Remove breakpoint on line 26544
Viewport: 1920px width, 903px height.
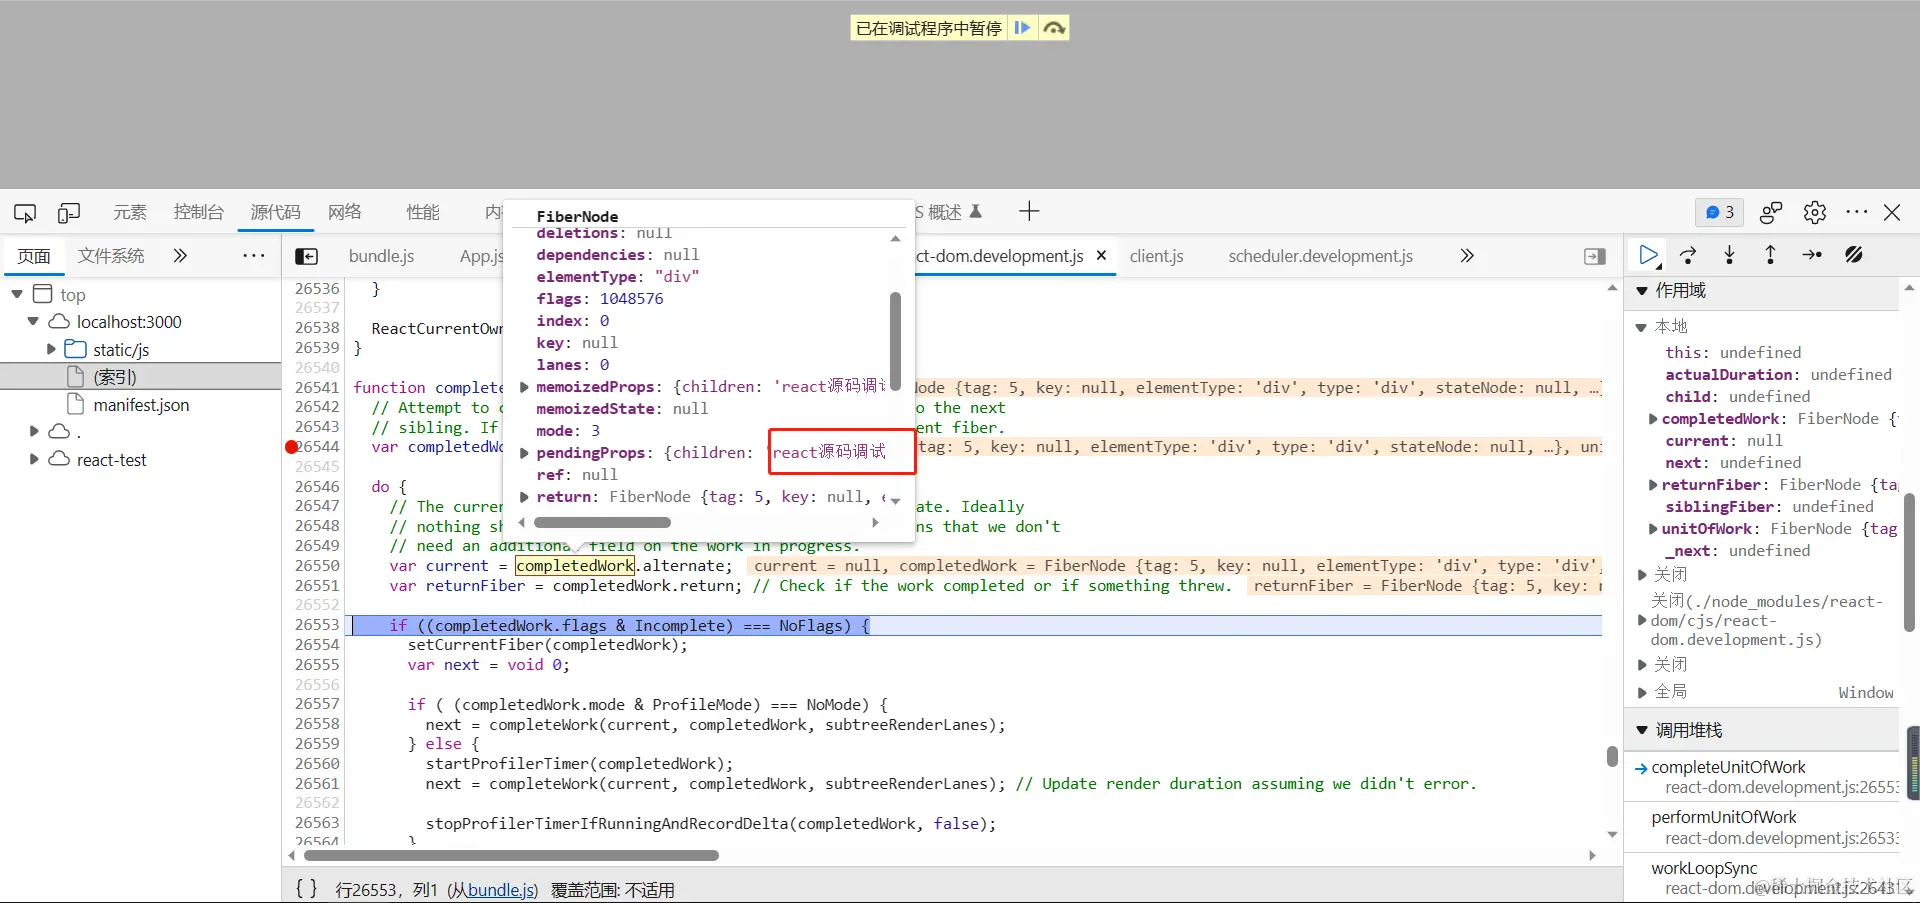click(292, 447)
